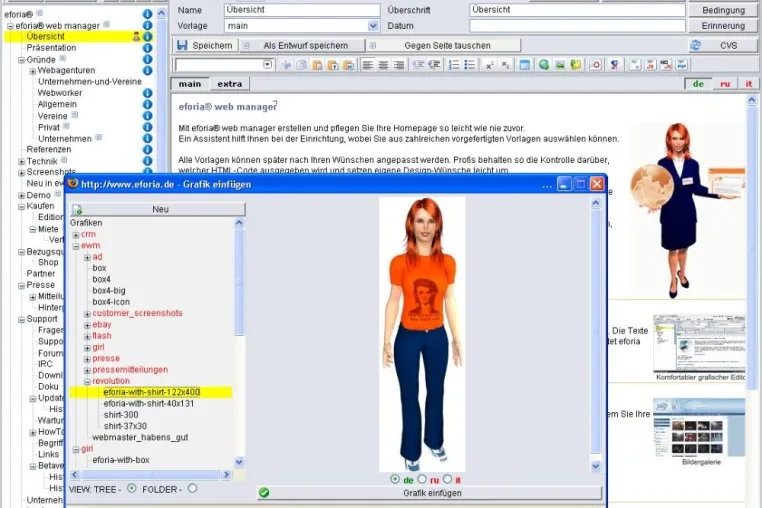Apply superscript formatting
762x508 pixels.
point(490,65)
